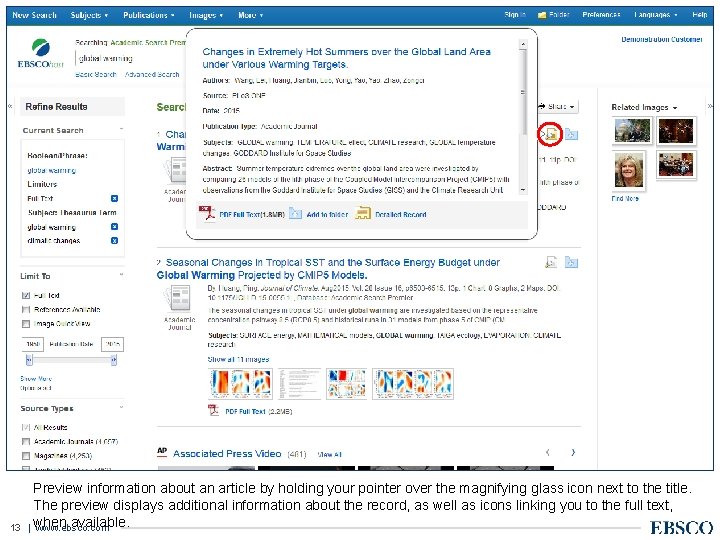Image resolution: width=720 pixels, height=540 pixels.
Task: Open the first article image thumbnail for result 2
Action: pyautogui.click(x=241, y=383)
